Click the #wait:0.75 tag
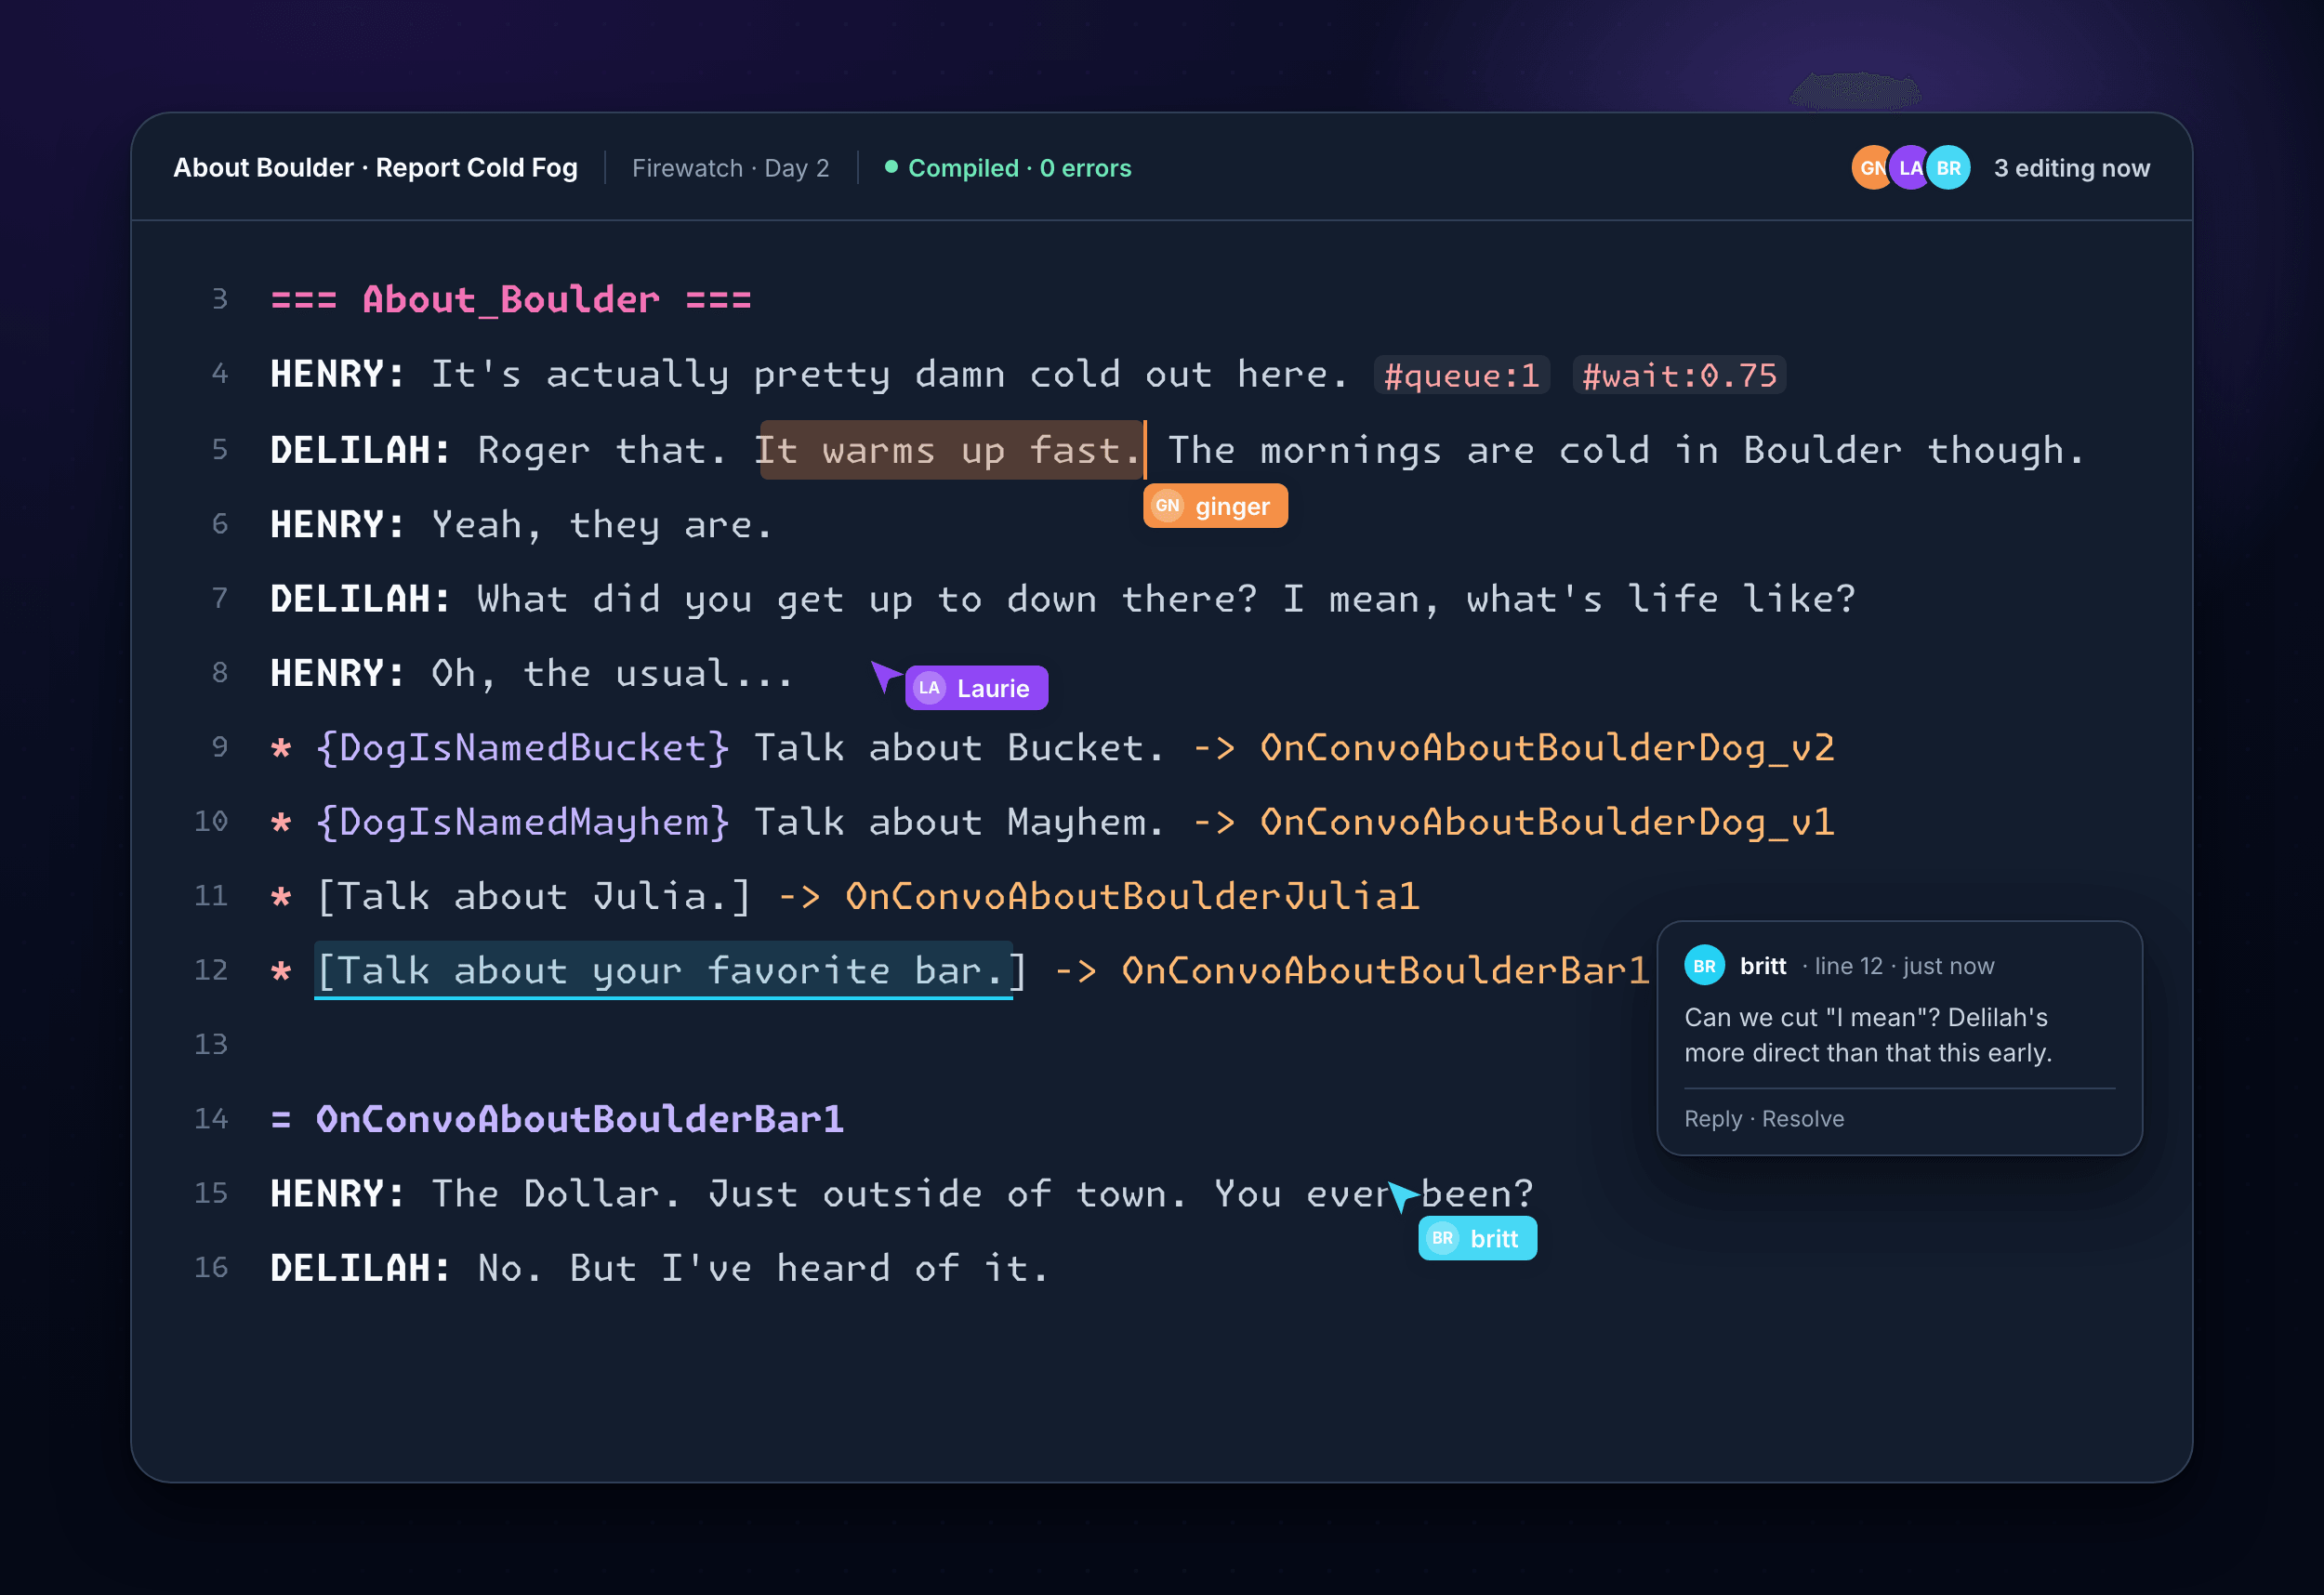The width and height of the screenshot is (2324, 1595). [x=1679, y=375]
